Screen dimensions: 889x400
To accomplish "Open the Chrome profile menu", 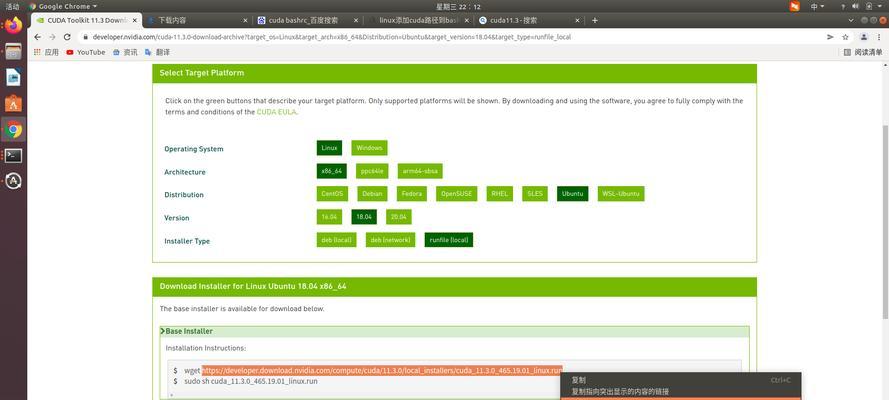I will point(863,37).
